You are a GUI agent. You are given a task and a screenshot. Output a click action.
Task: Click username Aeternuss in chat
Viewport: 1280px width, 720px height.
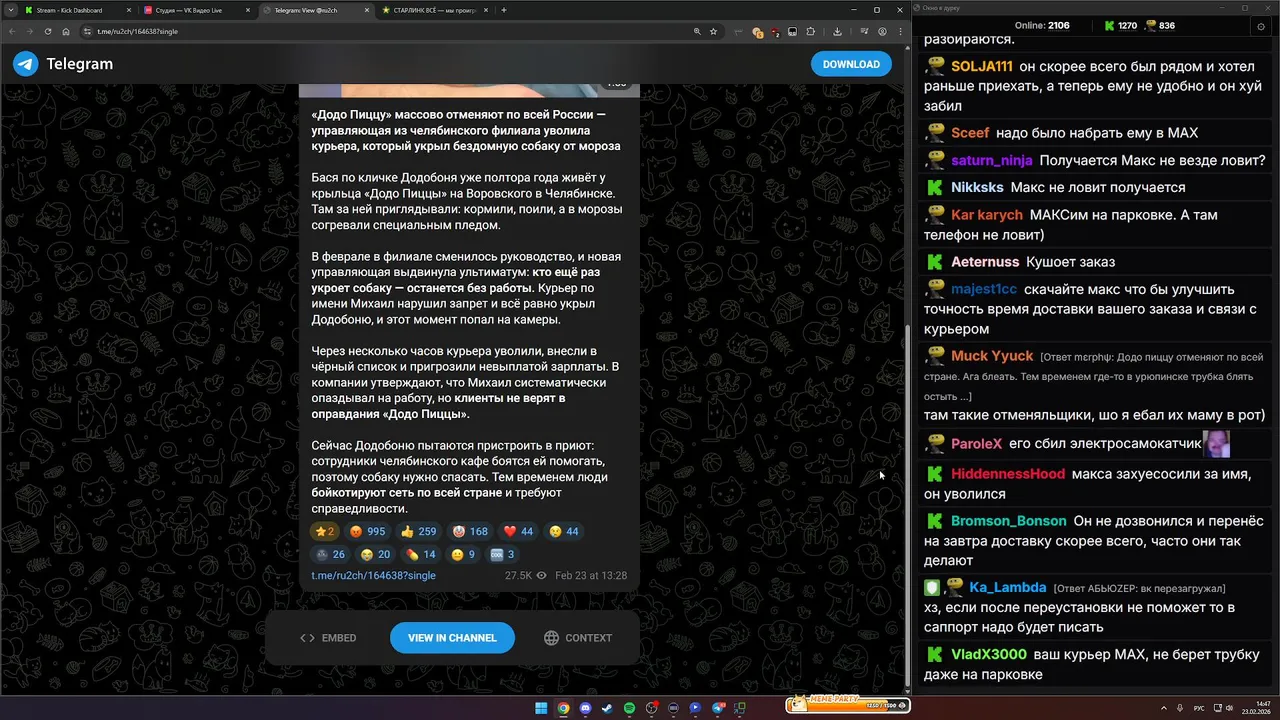(985, 262)
